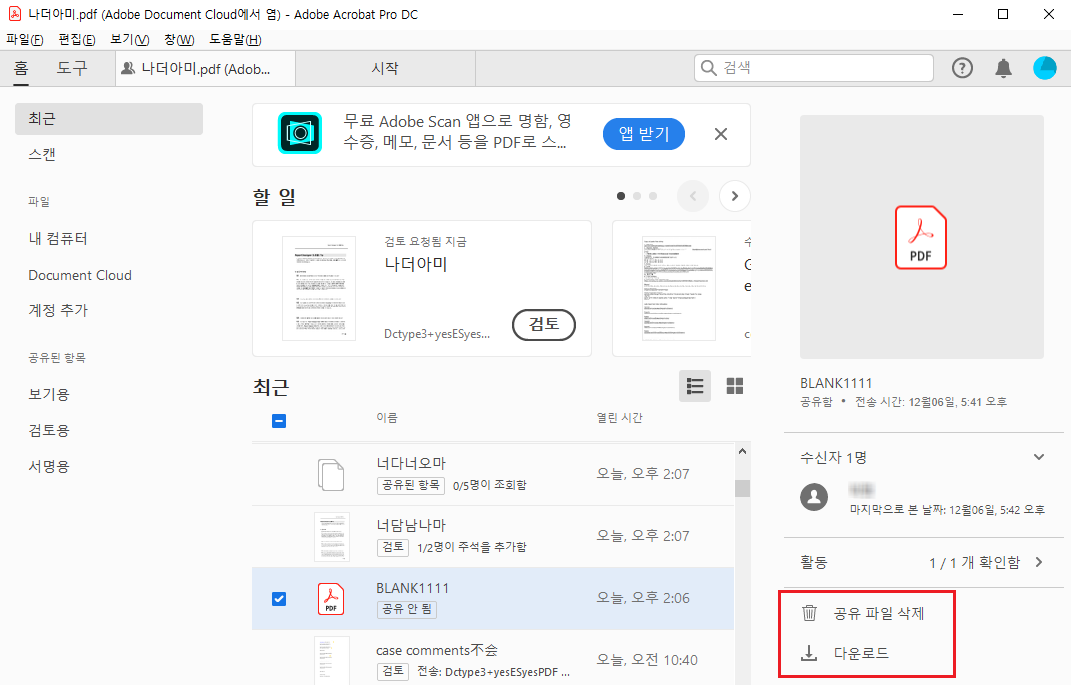Image resolution: width=1071 pixels, height=685 pixels.
Task: Open the 파일 menu
Action: click(x=25, y=40)
